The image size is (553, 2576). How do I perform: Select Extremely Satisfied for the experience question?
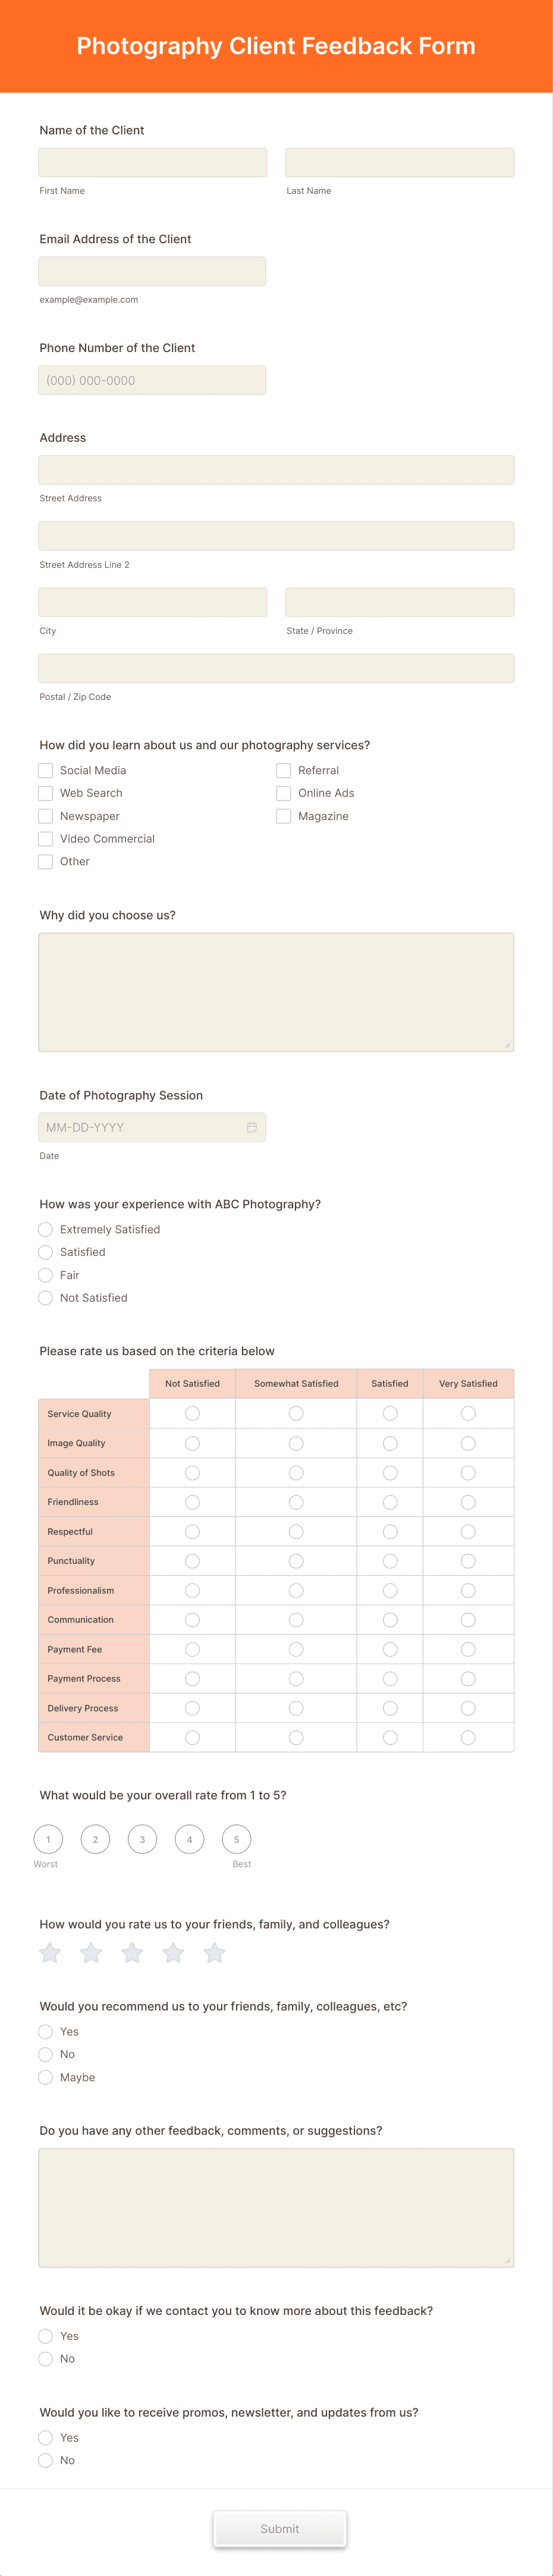(x=45, y=1229)
